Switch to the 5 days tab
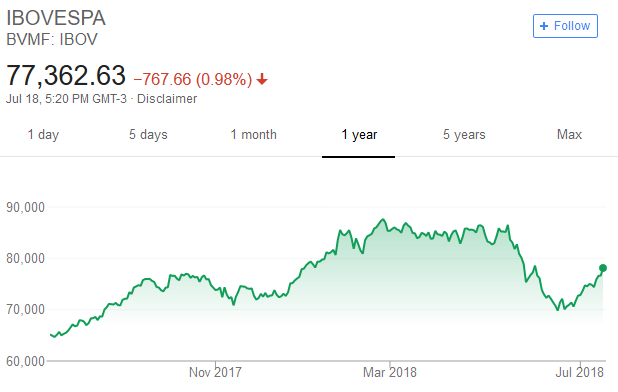Viewport: 618px width, 392px height. (x=148, y=135)
